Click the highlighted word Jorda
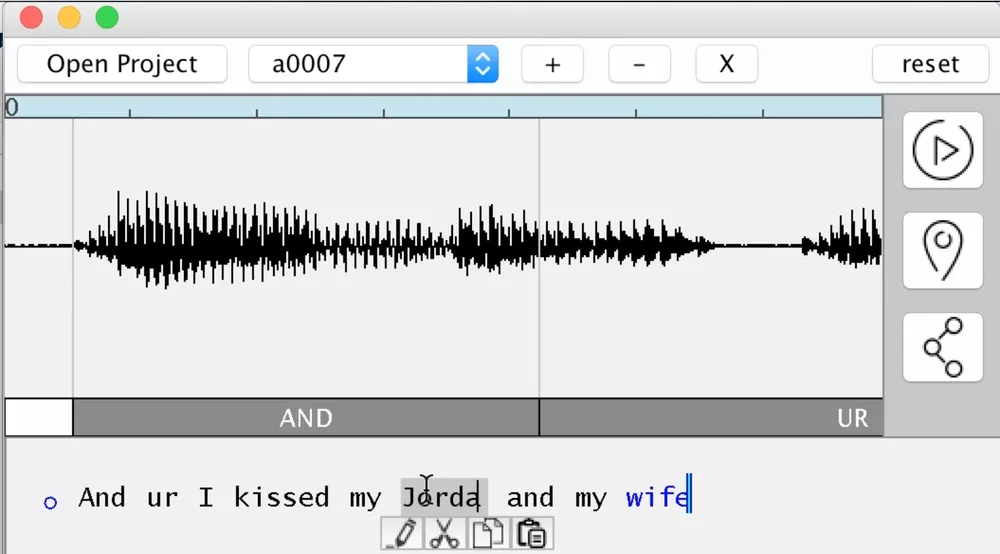1000x554 pixels. coord(443,497)
